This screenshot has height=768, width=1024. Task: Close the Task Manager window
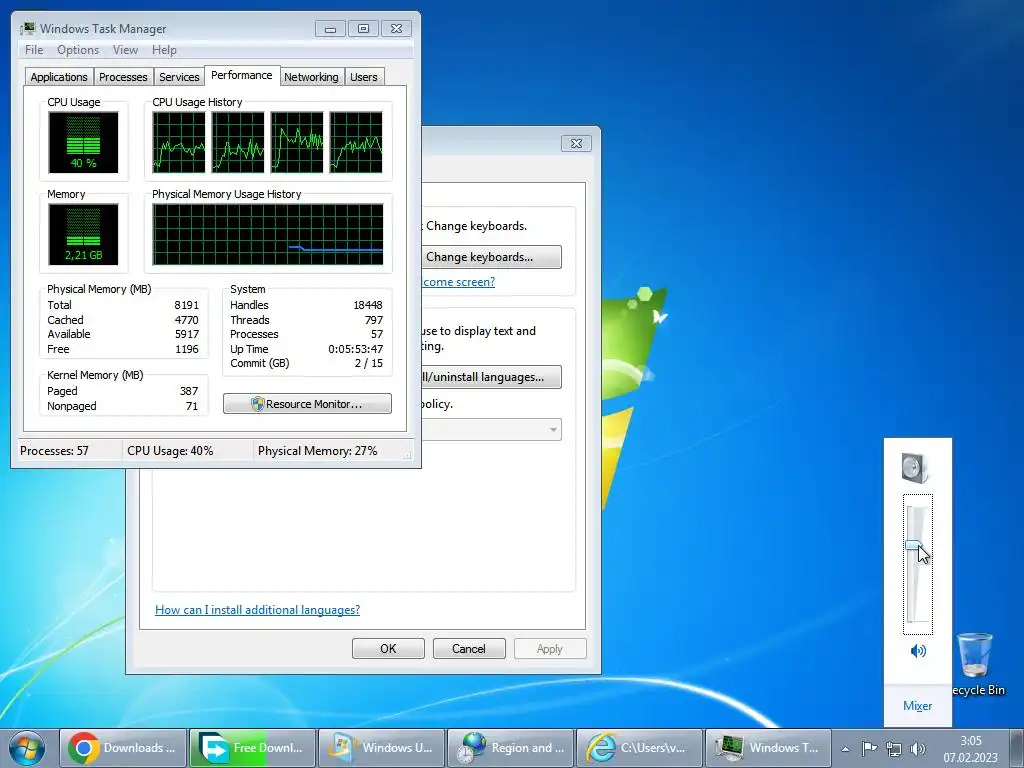click(396, 29)
